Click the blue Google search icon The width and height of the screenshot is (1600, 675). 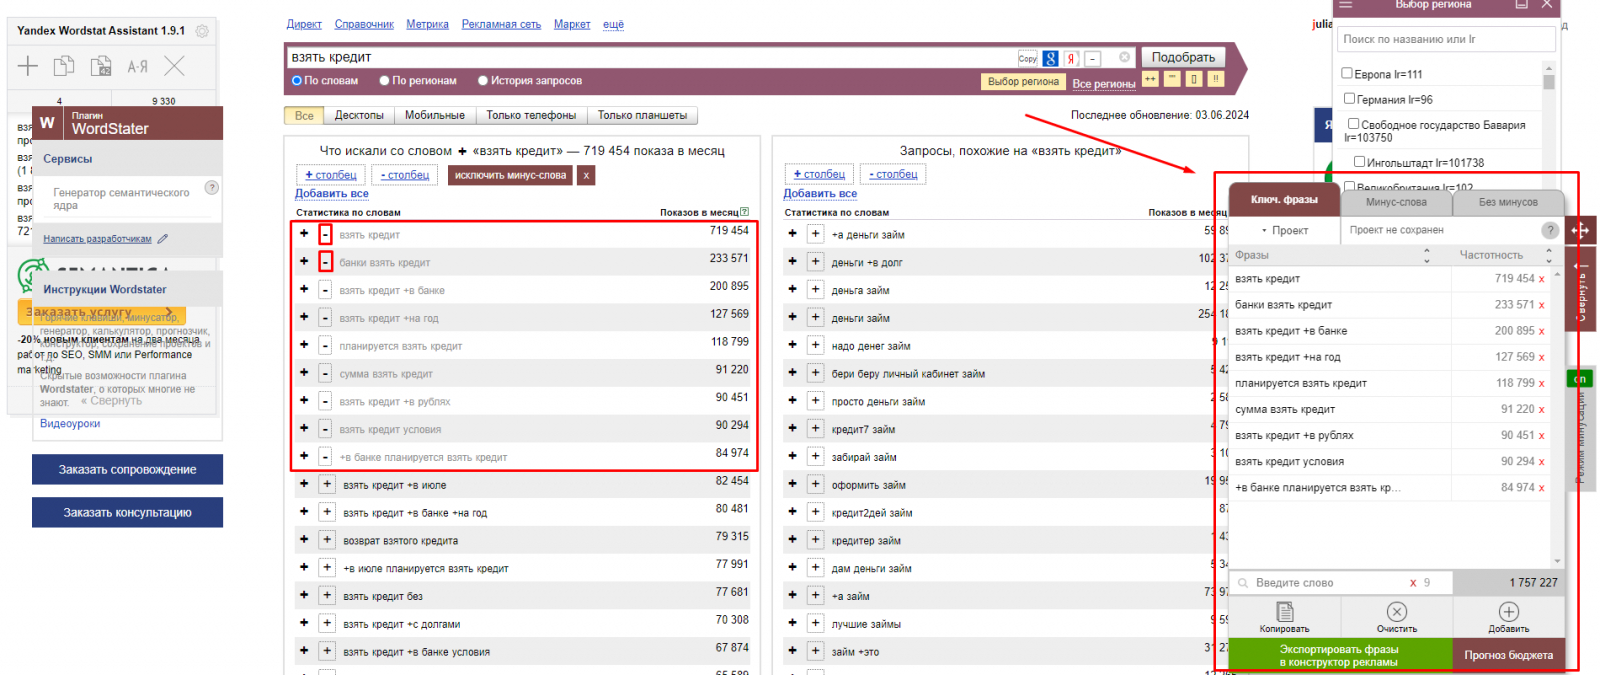pyautogui.click(x=1050, y=59)
